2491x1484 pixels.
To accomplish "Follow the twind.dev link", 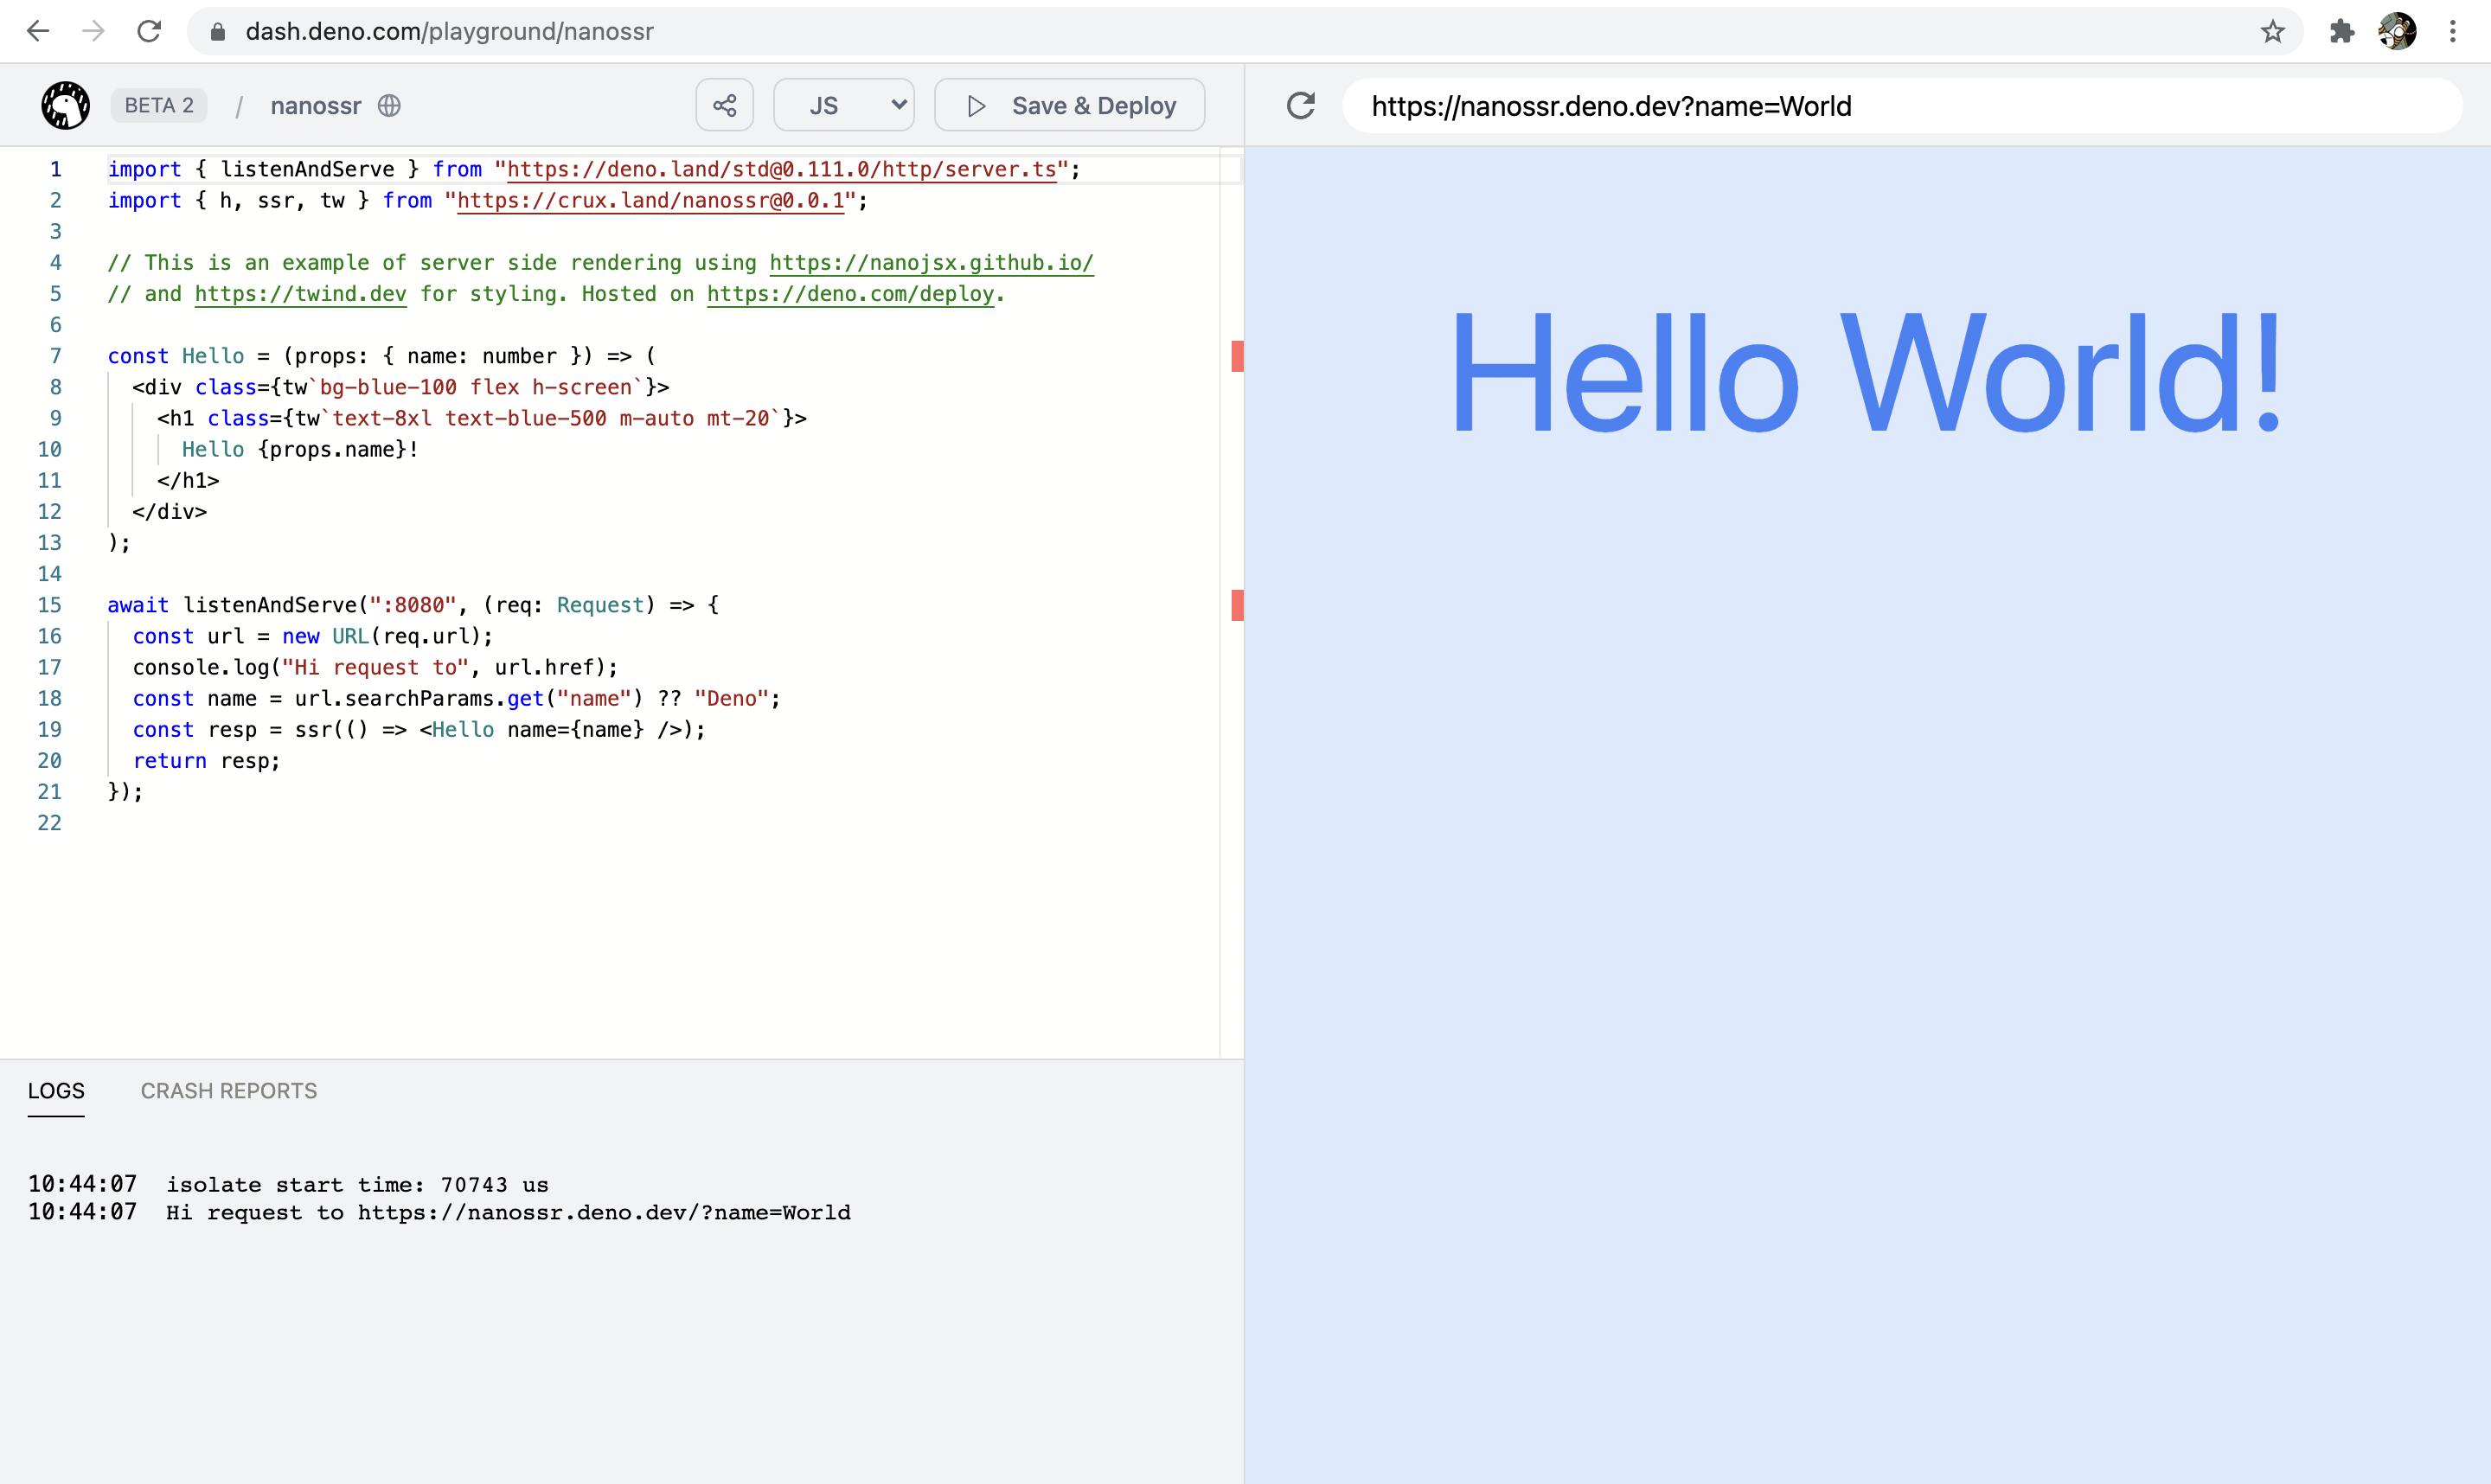I will click(300, 294).
